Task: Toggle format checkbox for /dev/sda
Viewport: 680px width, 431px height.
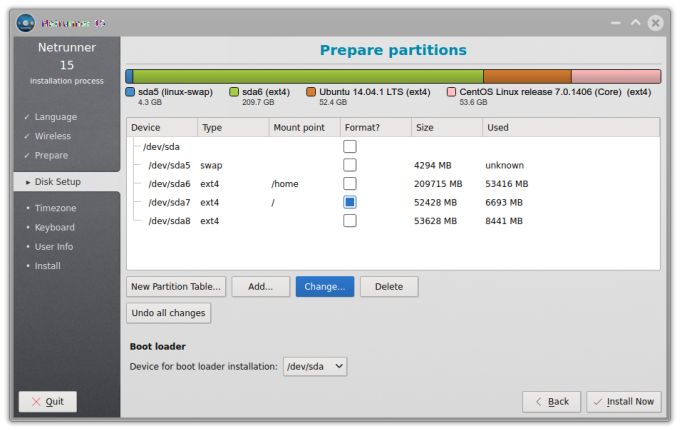Action: (350, 147)
